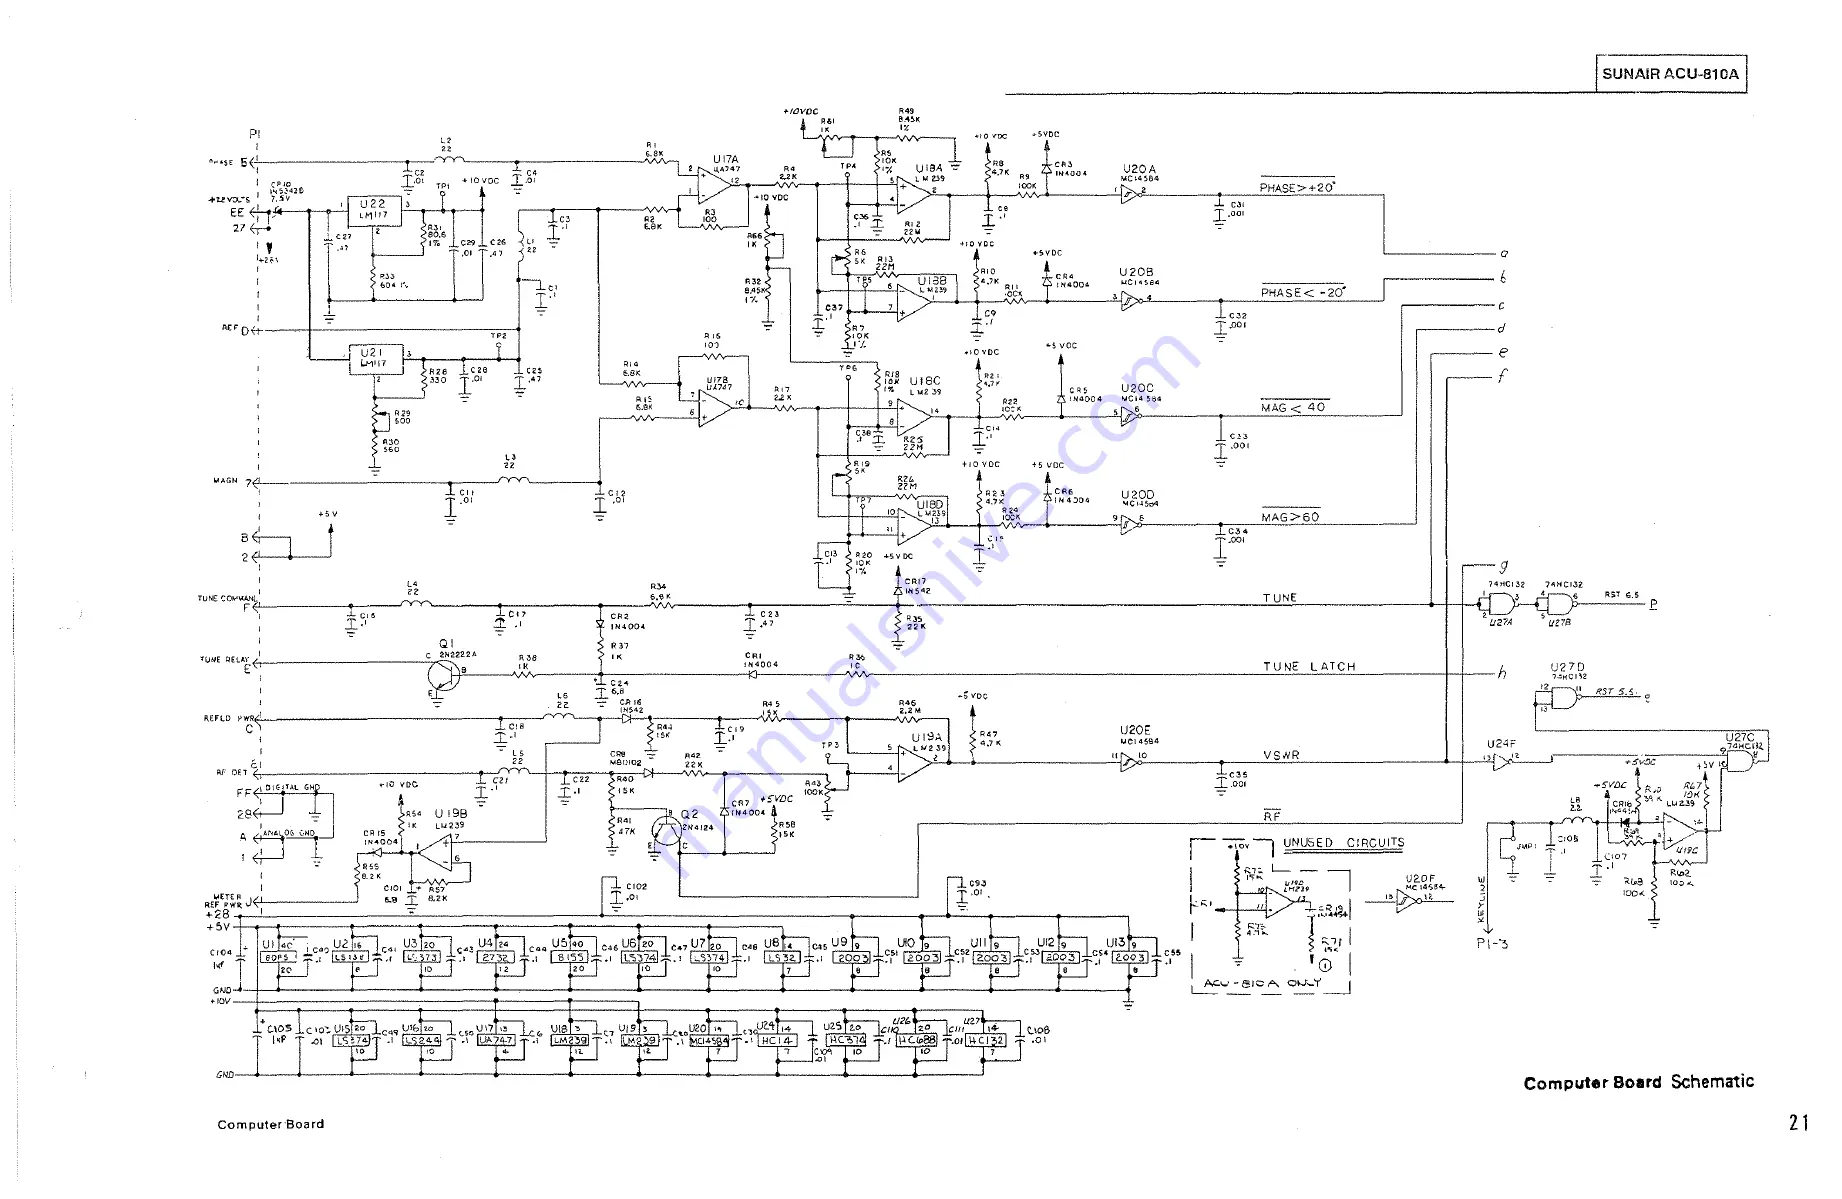This screenshot has width=1842, height=1199.
Task: Click the U24 HC14 chip block
Action: tap(776, 1040)
